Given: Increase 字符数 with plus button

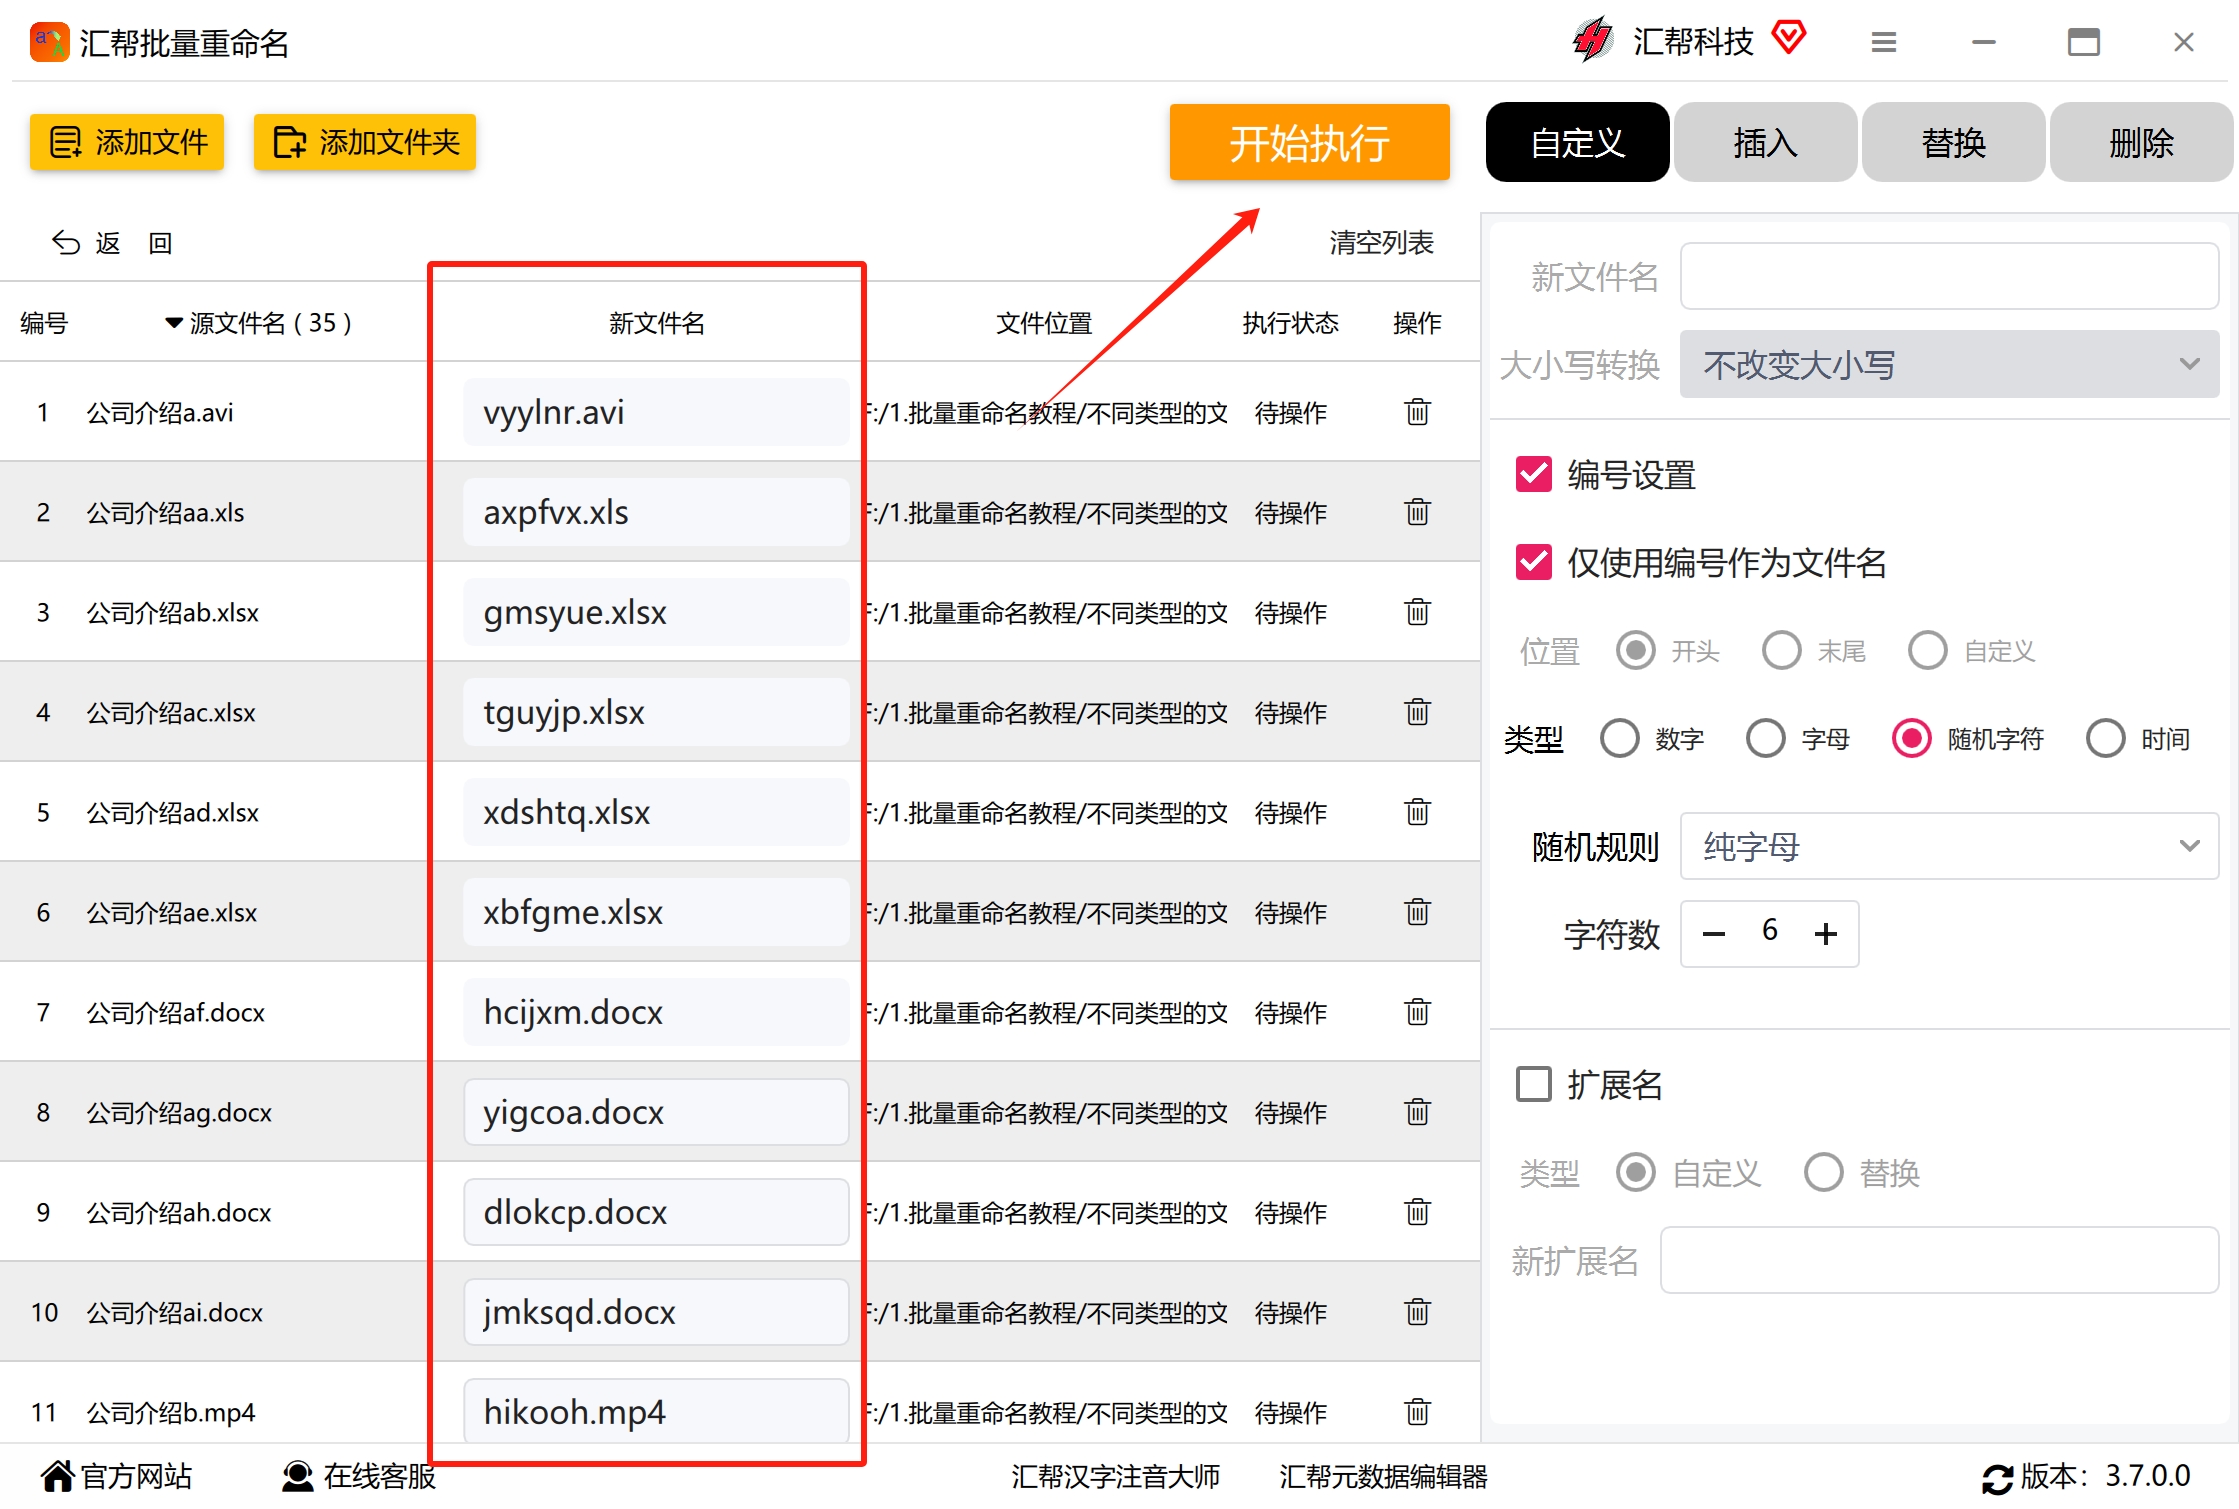Looking at the screenshot, I should (1826, 934).
